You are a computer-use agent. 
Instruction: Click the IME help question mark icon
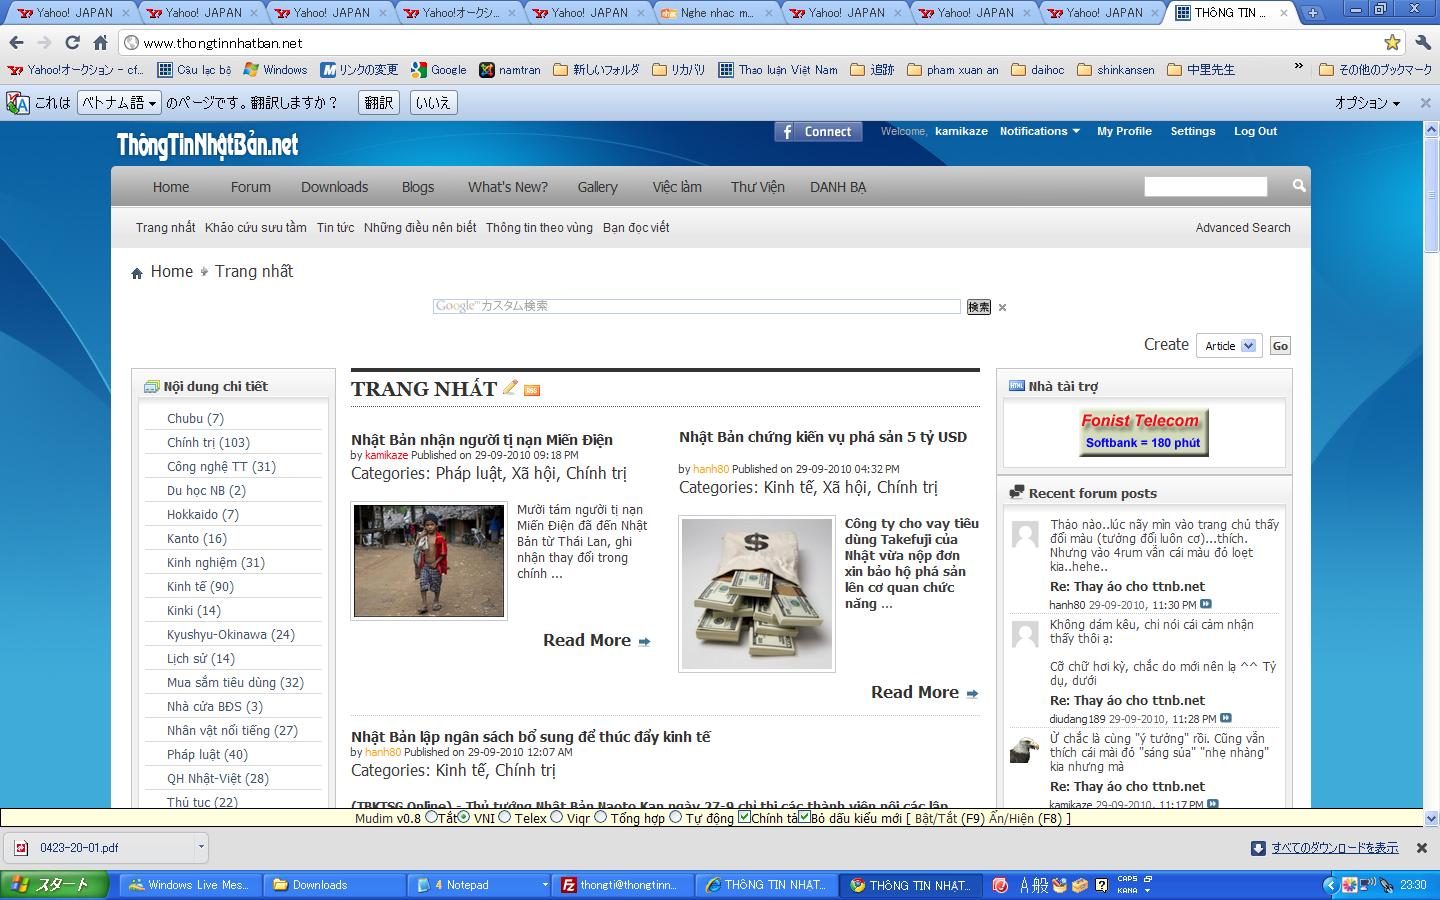pyautogui.click(x=1101, y=885)
